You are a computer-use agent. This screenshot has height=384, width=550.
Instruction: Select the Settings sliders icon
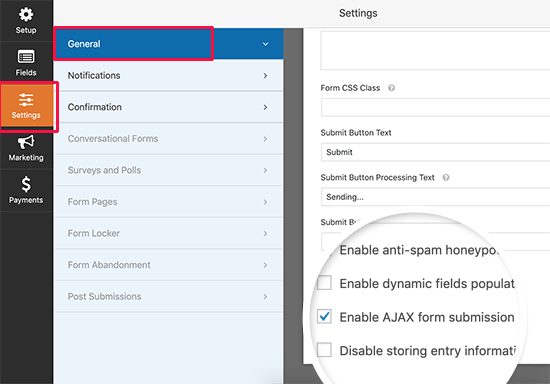pos(26,100)
